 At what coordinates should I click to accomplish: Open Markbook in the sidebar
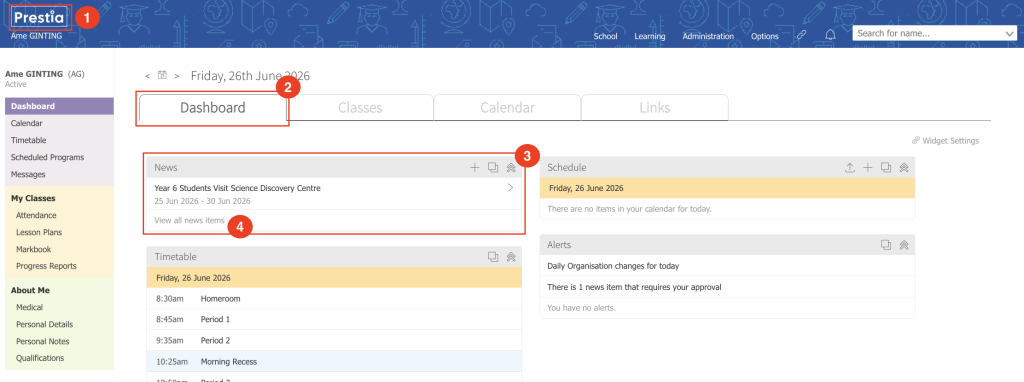pos(33,249)
